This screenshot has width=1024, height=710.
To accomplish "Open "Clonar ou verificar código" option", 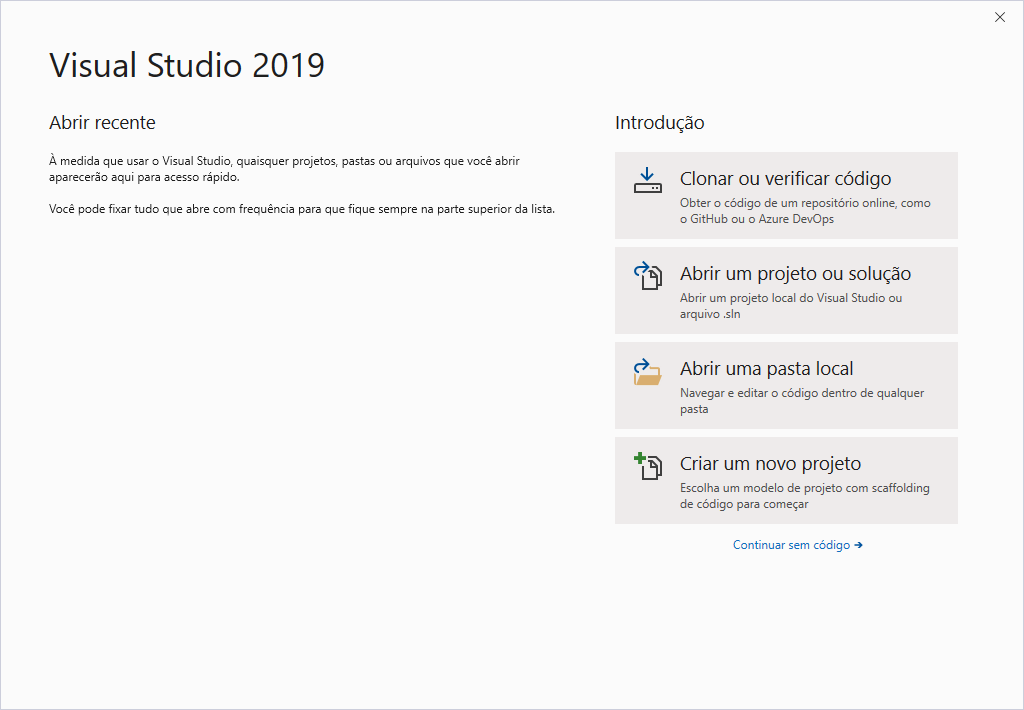I will click(786, 195).
